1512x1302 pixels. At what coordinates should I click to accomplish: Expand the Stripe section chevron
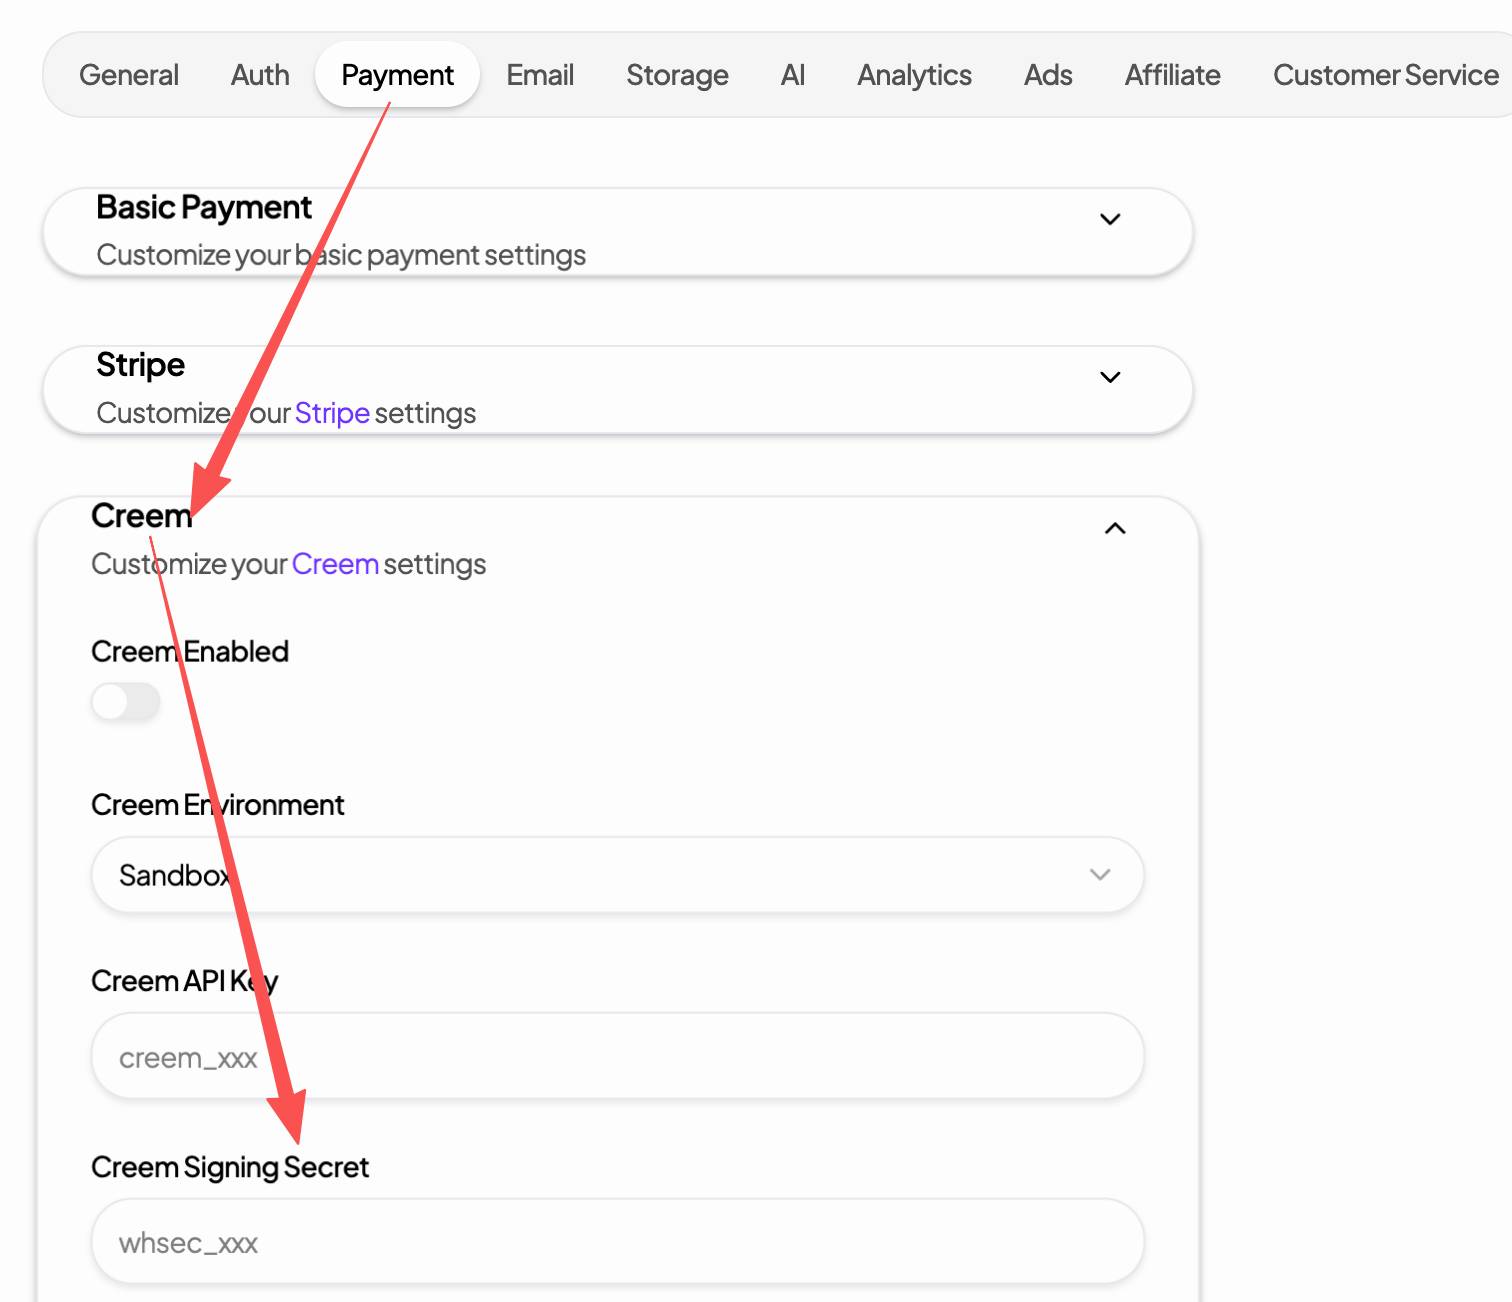[1109, 377]
